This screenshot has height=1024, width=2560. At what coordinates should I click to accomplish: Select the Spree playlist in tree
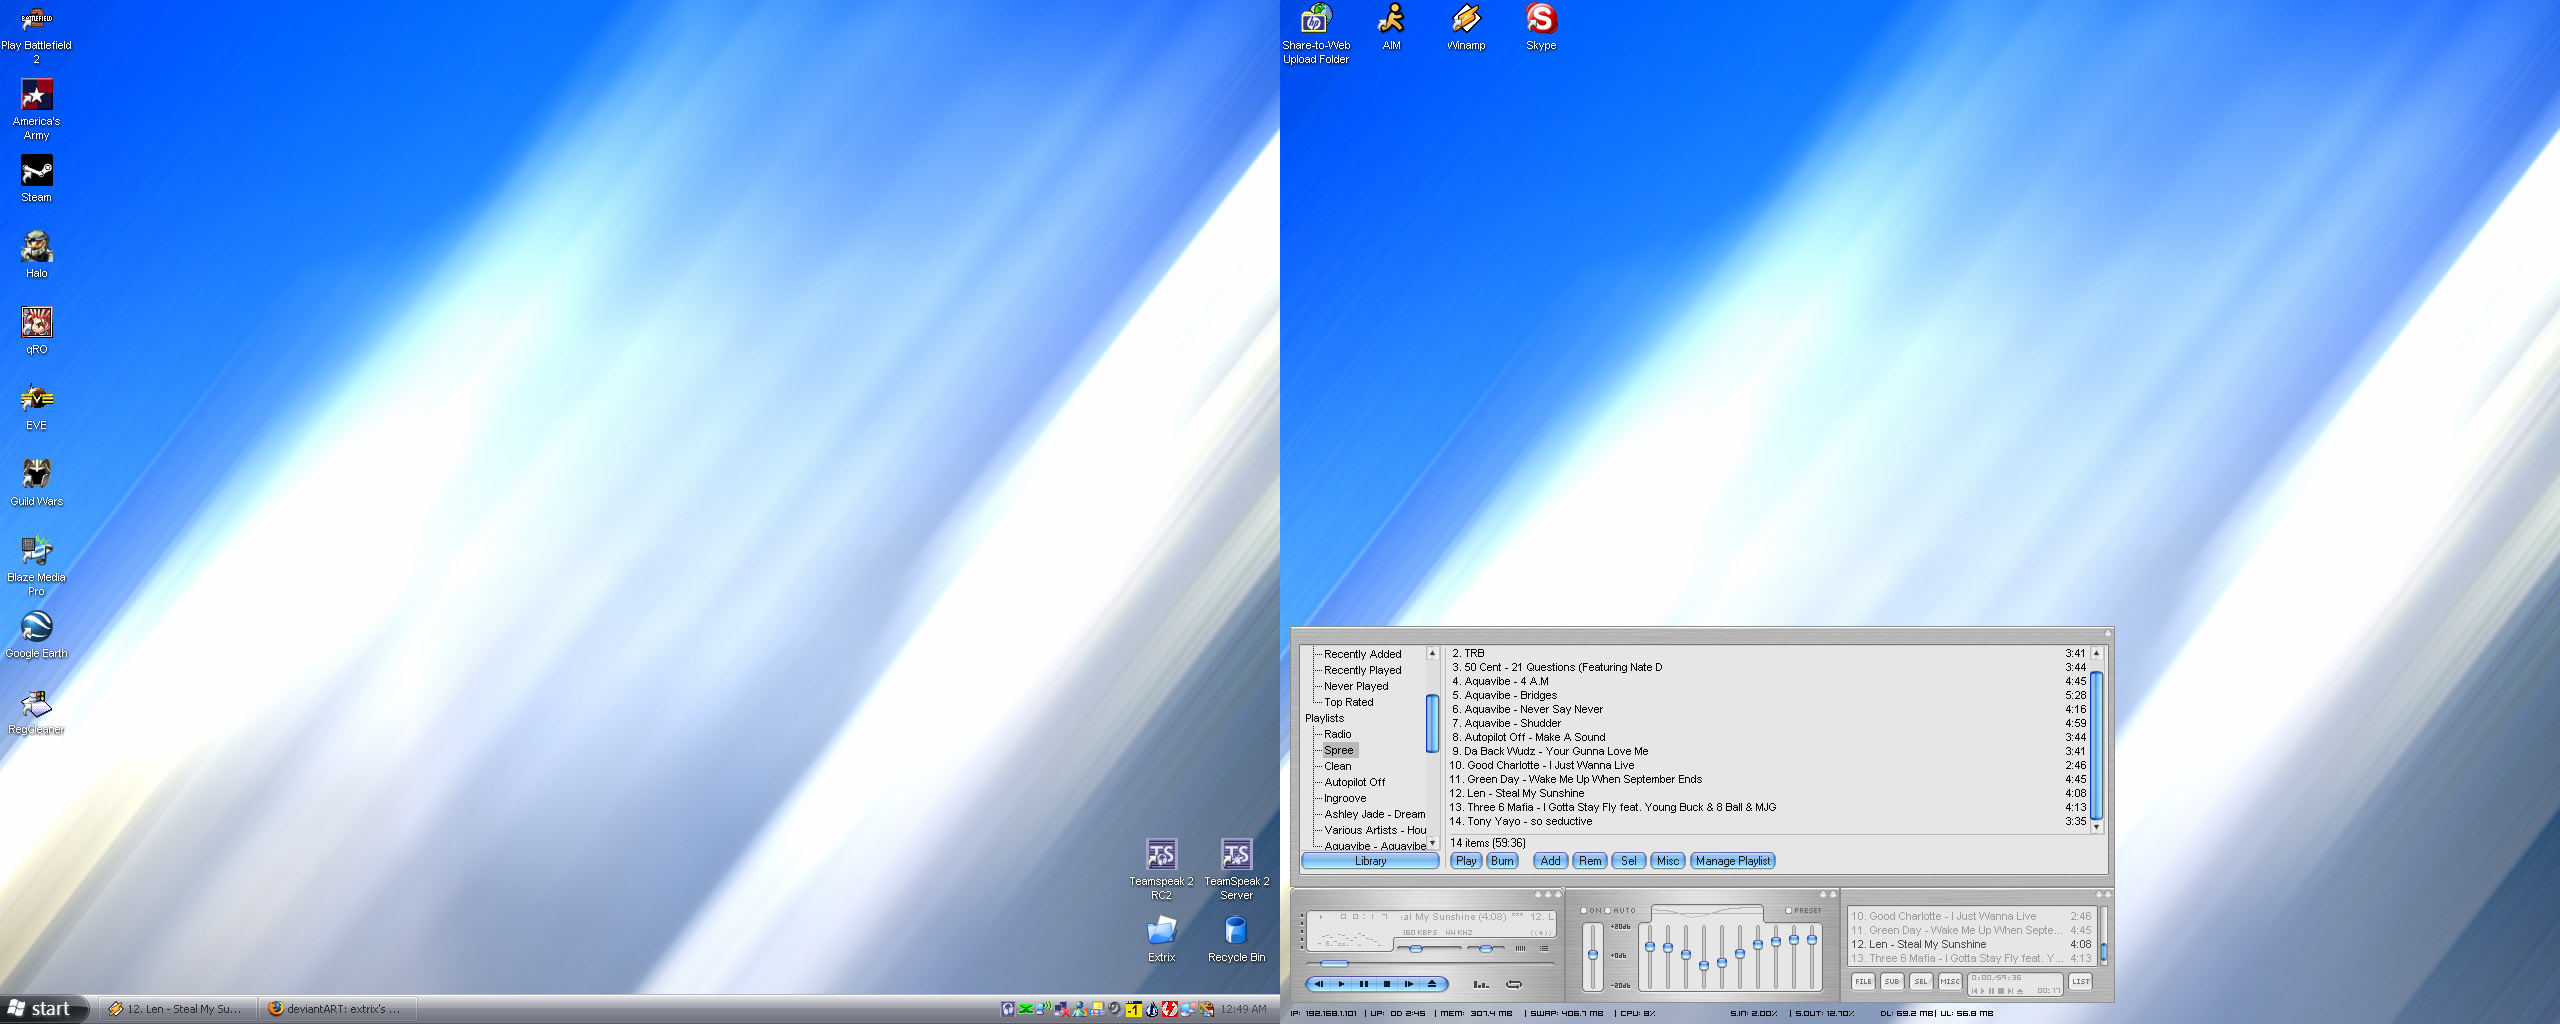click(x=1339, y=750)
